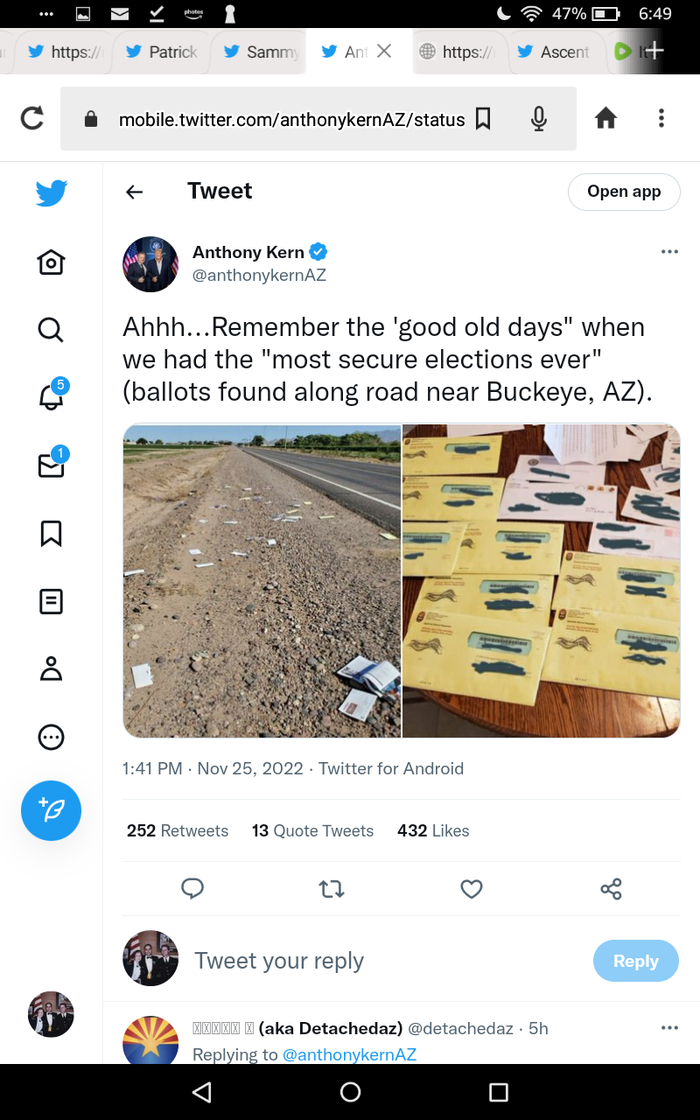Open Messages envelope in sidebar
This screenshot has width=700, height=1120.
[x=51, y=465]
